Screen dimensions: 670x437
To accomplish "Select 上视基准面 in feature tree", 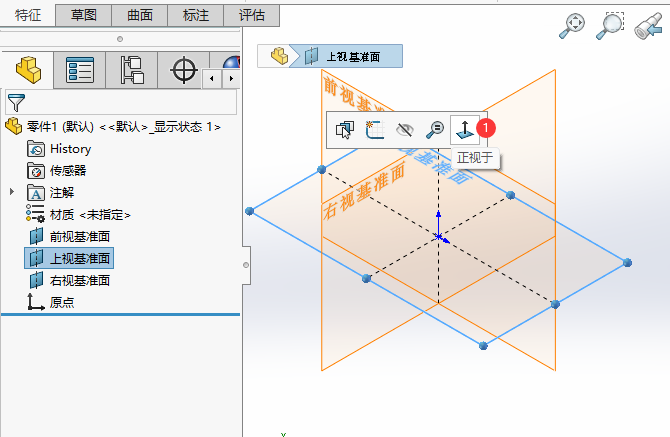I will click(69, 258).
